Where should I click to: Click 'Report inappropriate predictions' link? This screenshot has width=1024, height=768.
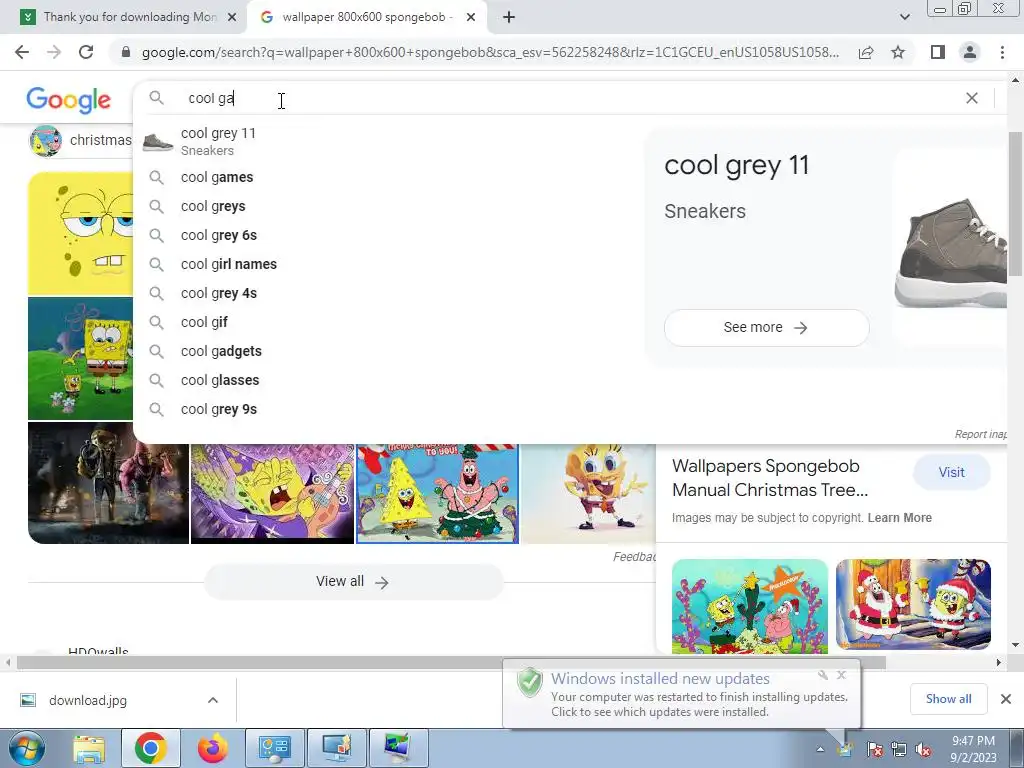pyautogui.click(x=980, y=434)
